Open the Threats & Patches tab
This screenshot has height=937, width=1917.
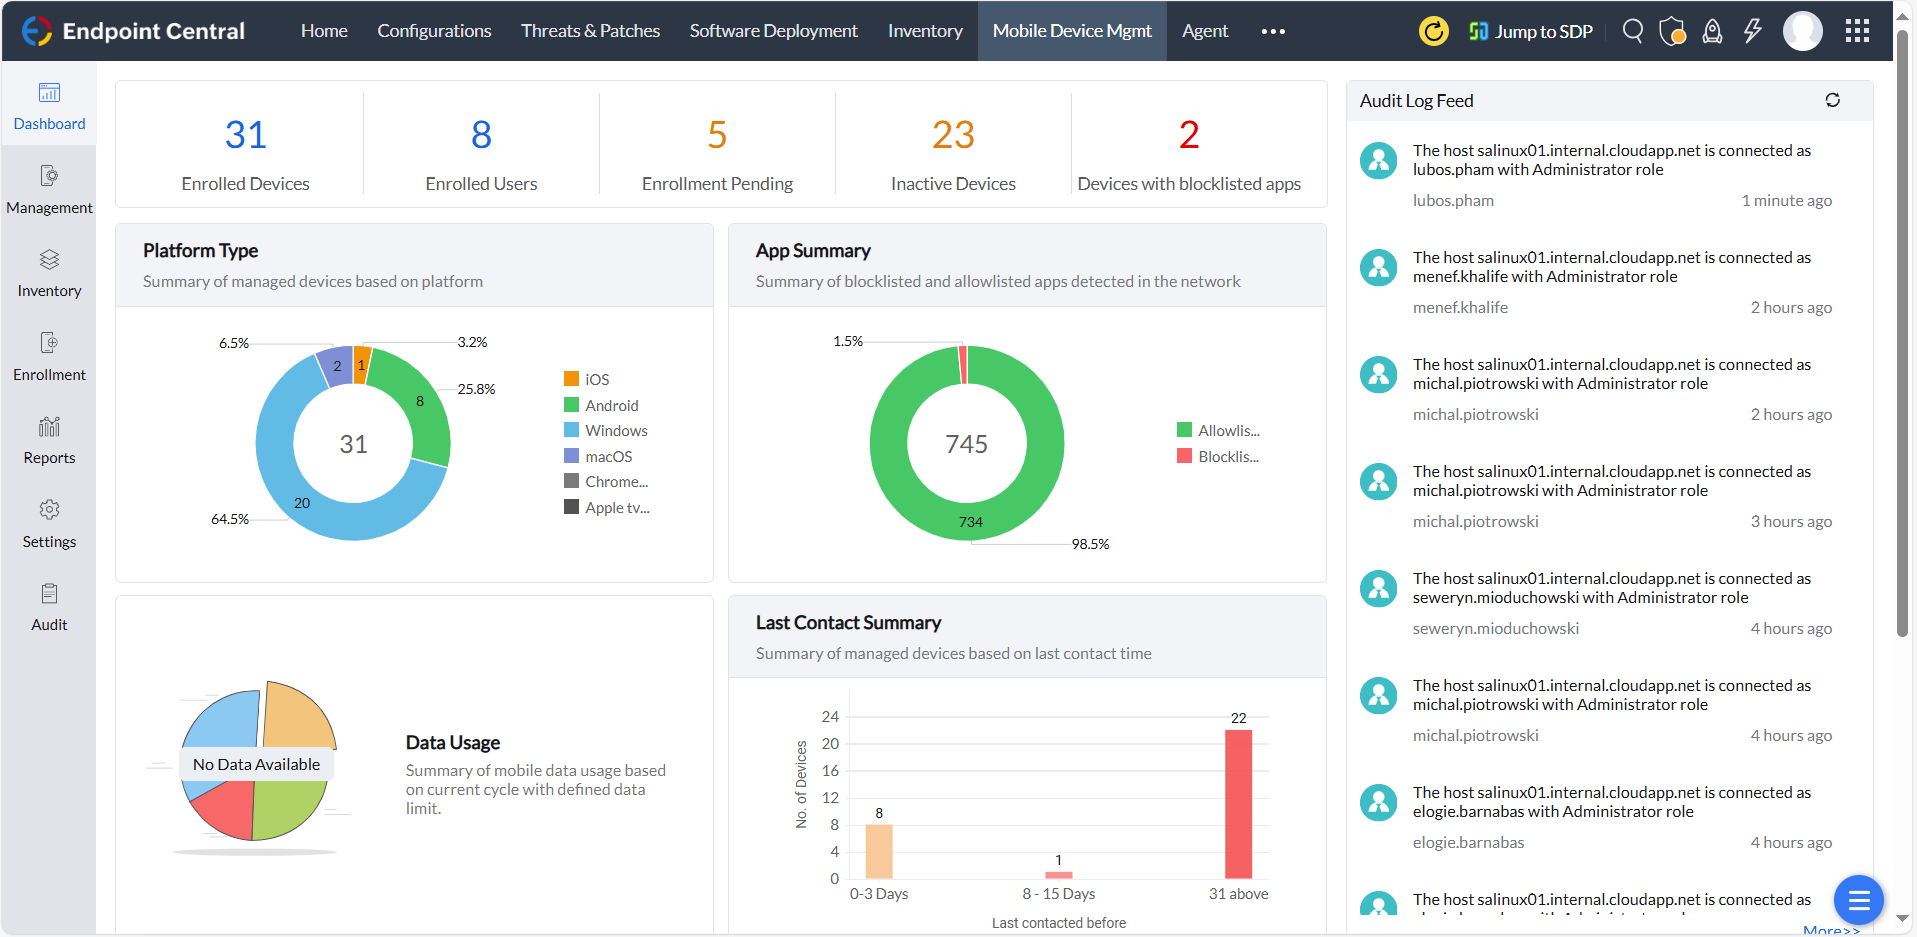tap(590, 31)
